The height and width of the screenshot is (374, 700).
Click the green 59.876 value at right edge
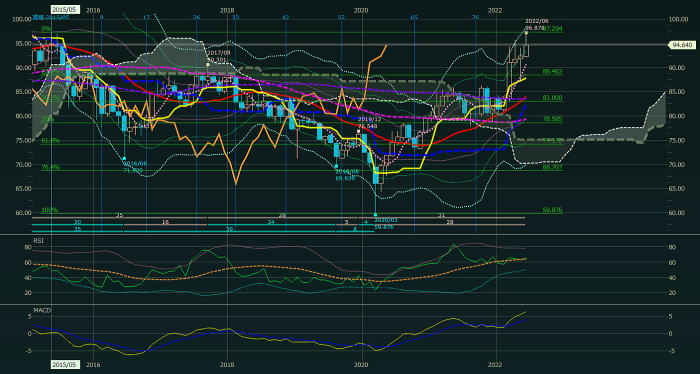552,210
